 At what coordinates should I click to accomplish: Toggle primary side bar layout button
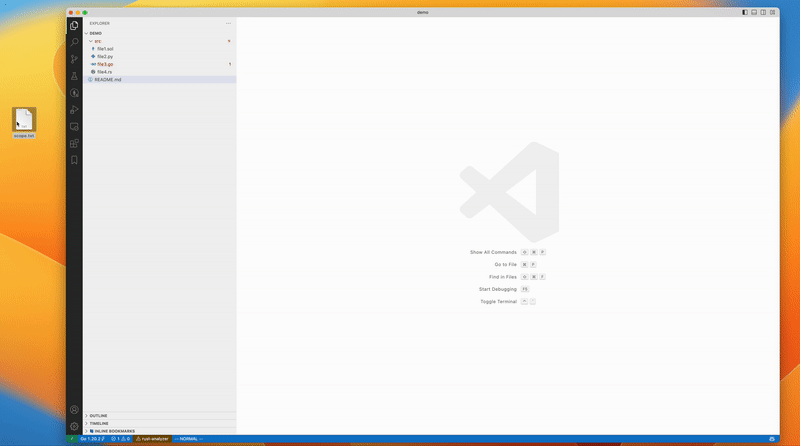745,12
